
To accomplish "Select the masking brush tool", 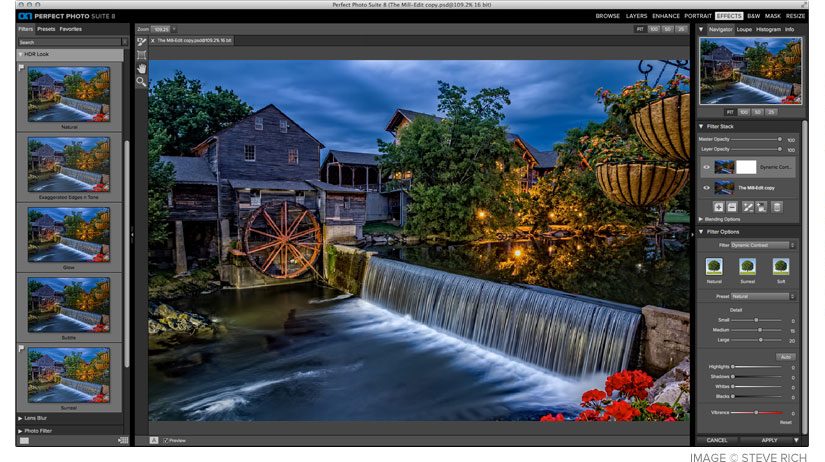I will coord(142,42).
